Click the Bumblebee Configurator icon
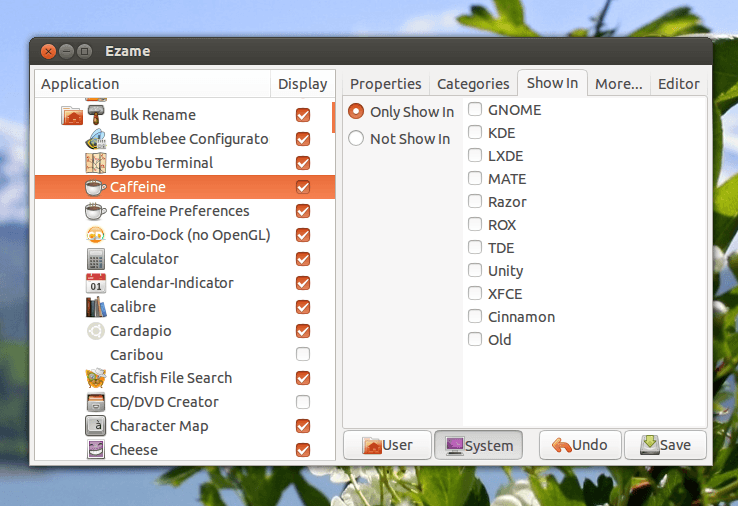The width and height of the screenshot is (738, 506). [96, 139]
